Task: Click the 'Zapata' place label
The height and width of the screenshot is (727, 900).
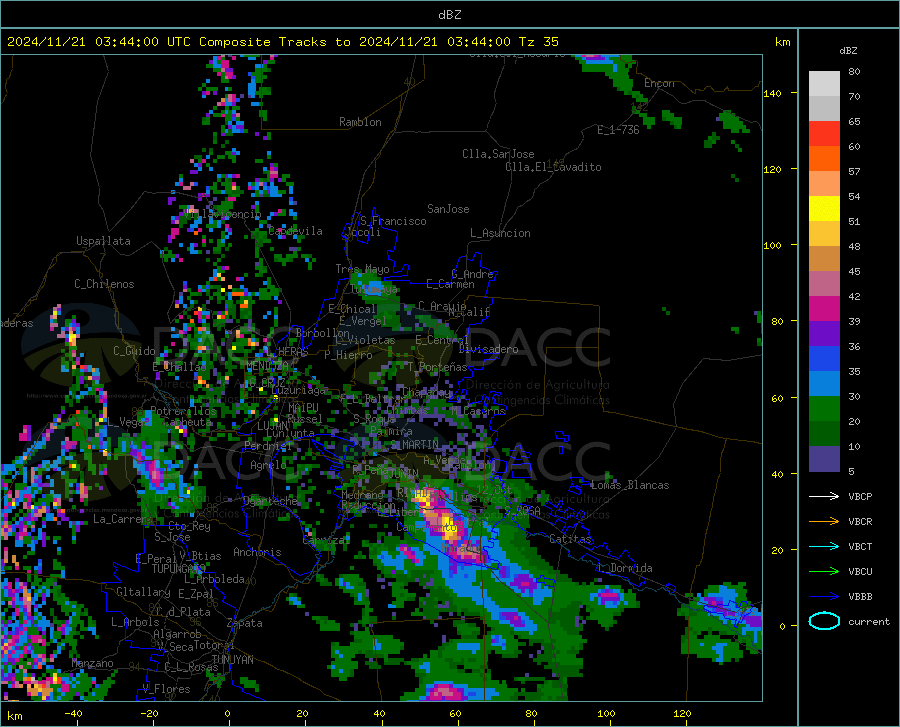Action: [x=245, y=623]
